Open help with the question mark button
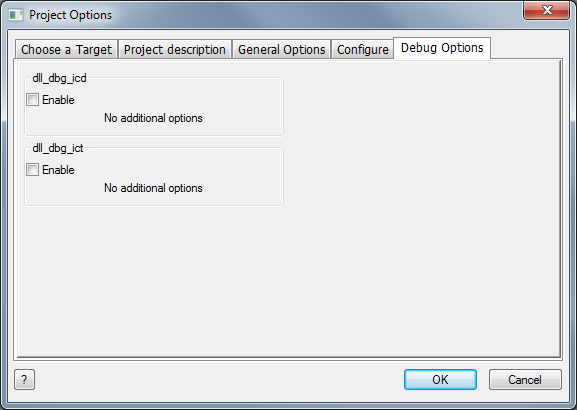577x410 pixels. [24, 379]
